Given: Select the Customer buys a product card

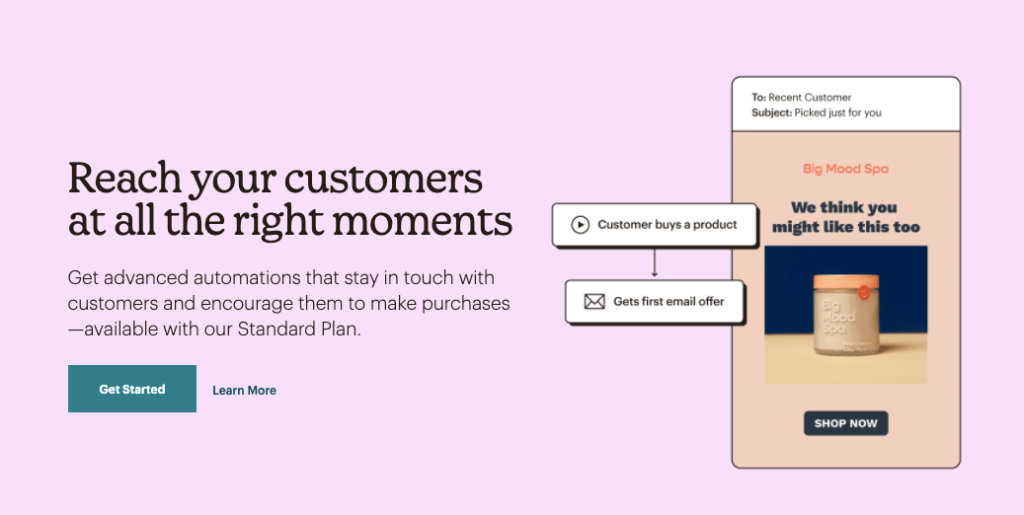Looking at the screenshot, I should point(655,225).
